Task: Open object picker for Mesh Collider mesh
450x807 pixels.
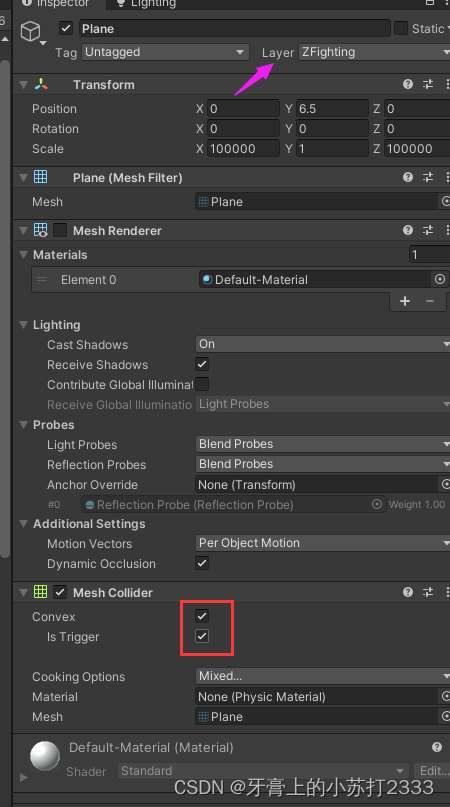Action: 445,716
